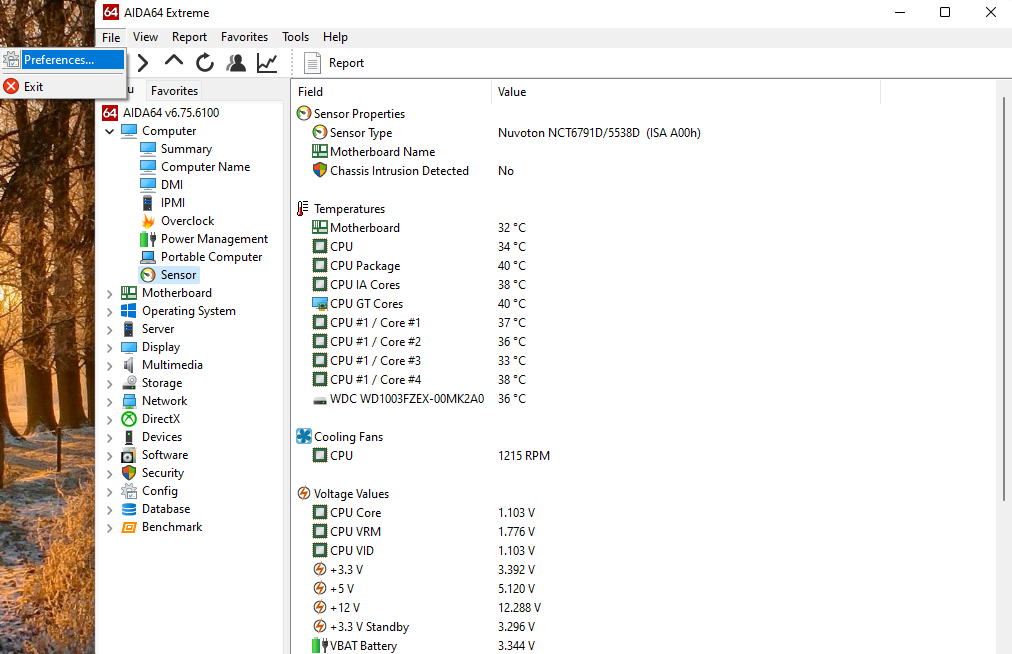
Task: Click the DirectX Xbox icon
Action: 129,419
